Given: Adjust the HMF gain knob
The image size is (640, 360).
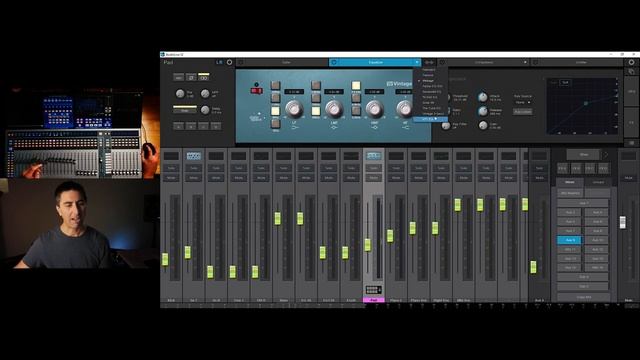Looking at the screenshot, I should [x=374, y=109].
